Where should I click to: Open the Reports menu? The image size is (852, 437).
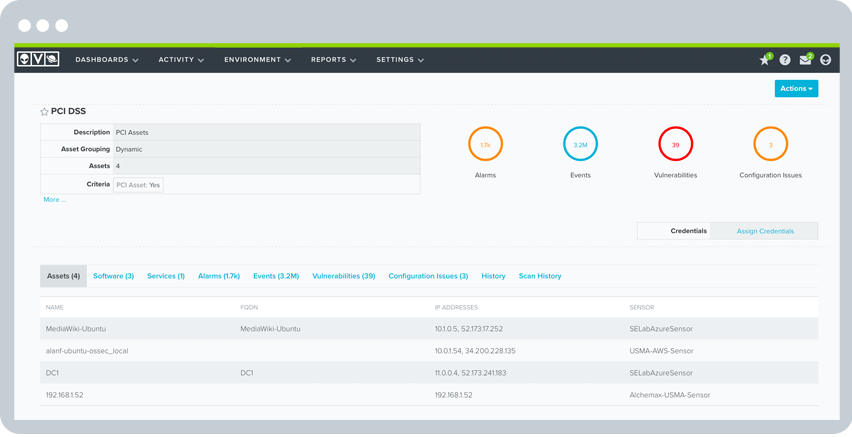coord(333,60)
